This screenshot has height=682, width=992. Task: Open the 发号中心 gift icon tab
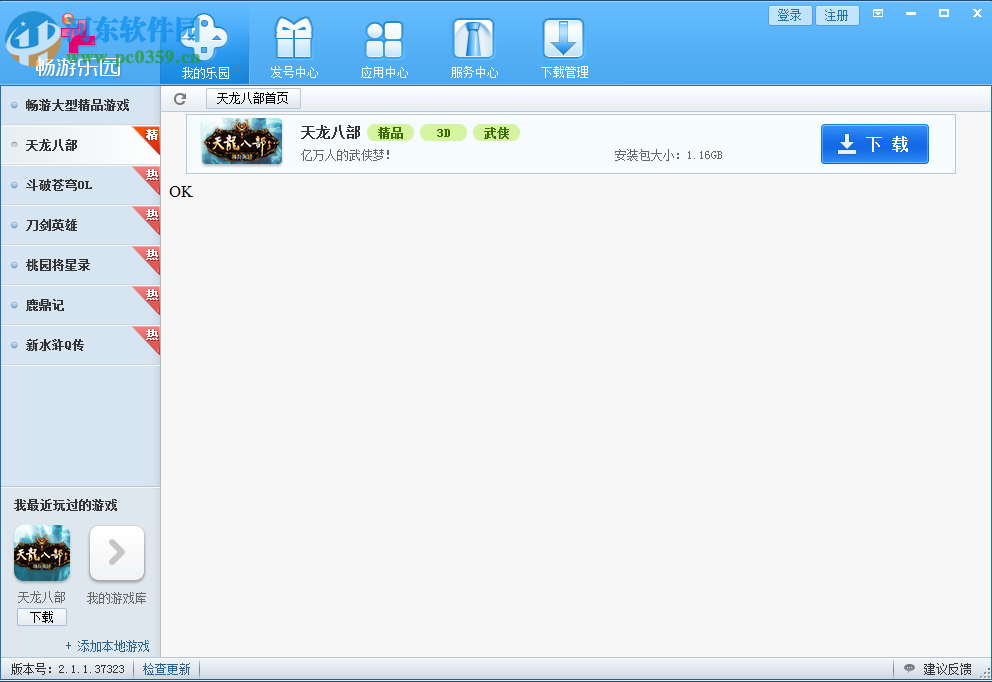point(294,47)
